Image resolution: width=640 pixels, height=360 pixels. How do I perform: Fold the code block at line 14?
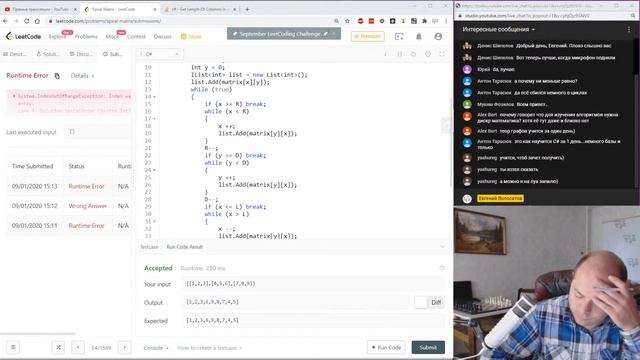(x=154, y=97)
